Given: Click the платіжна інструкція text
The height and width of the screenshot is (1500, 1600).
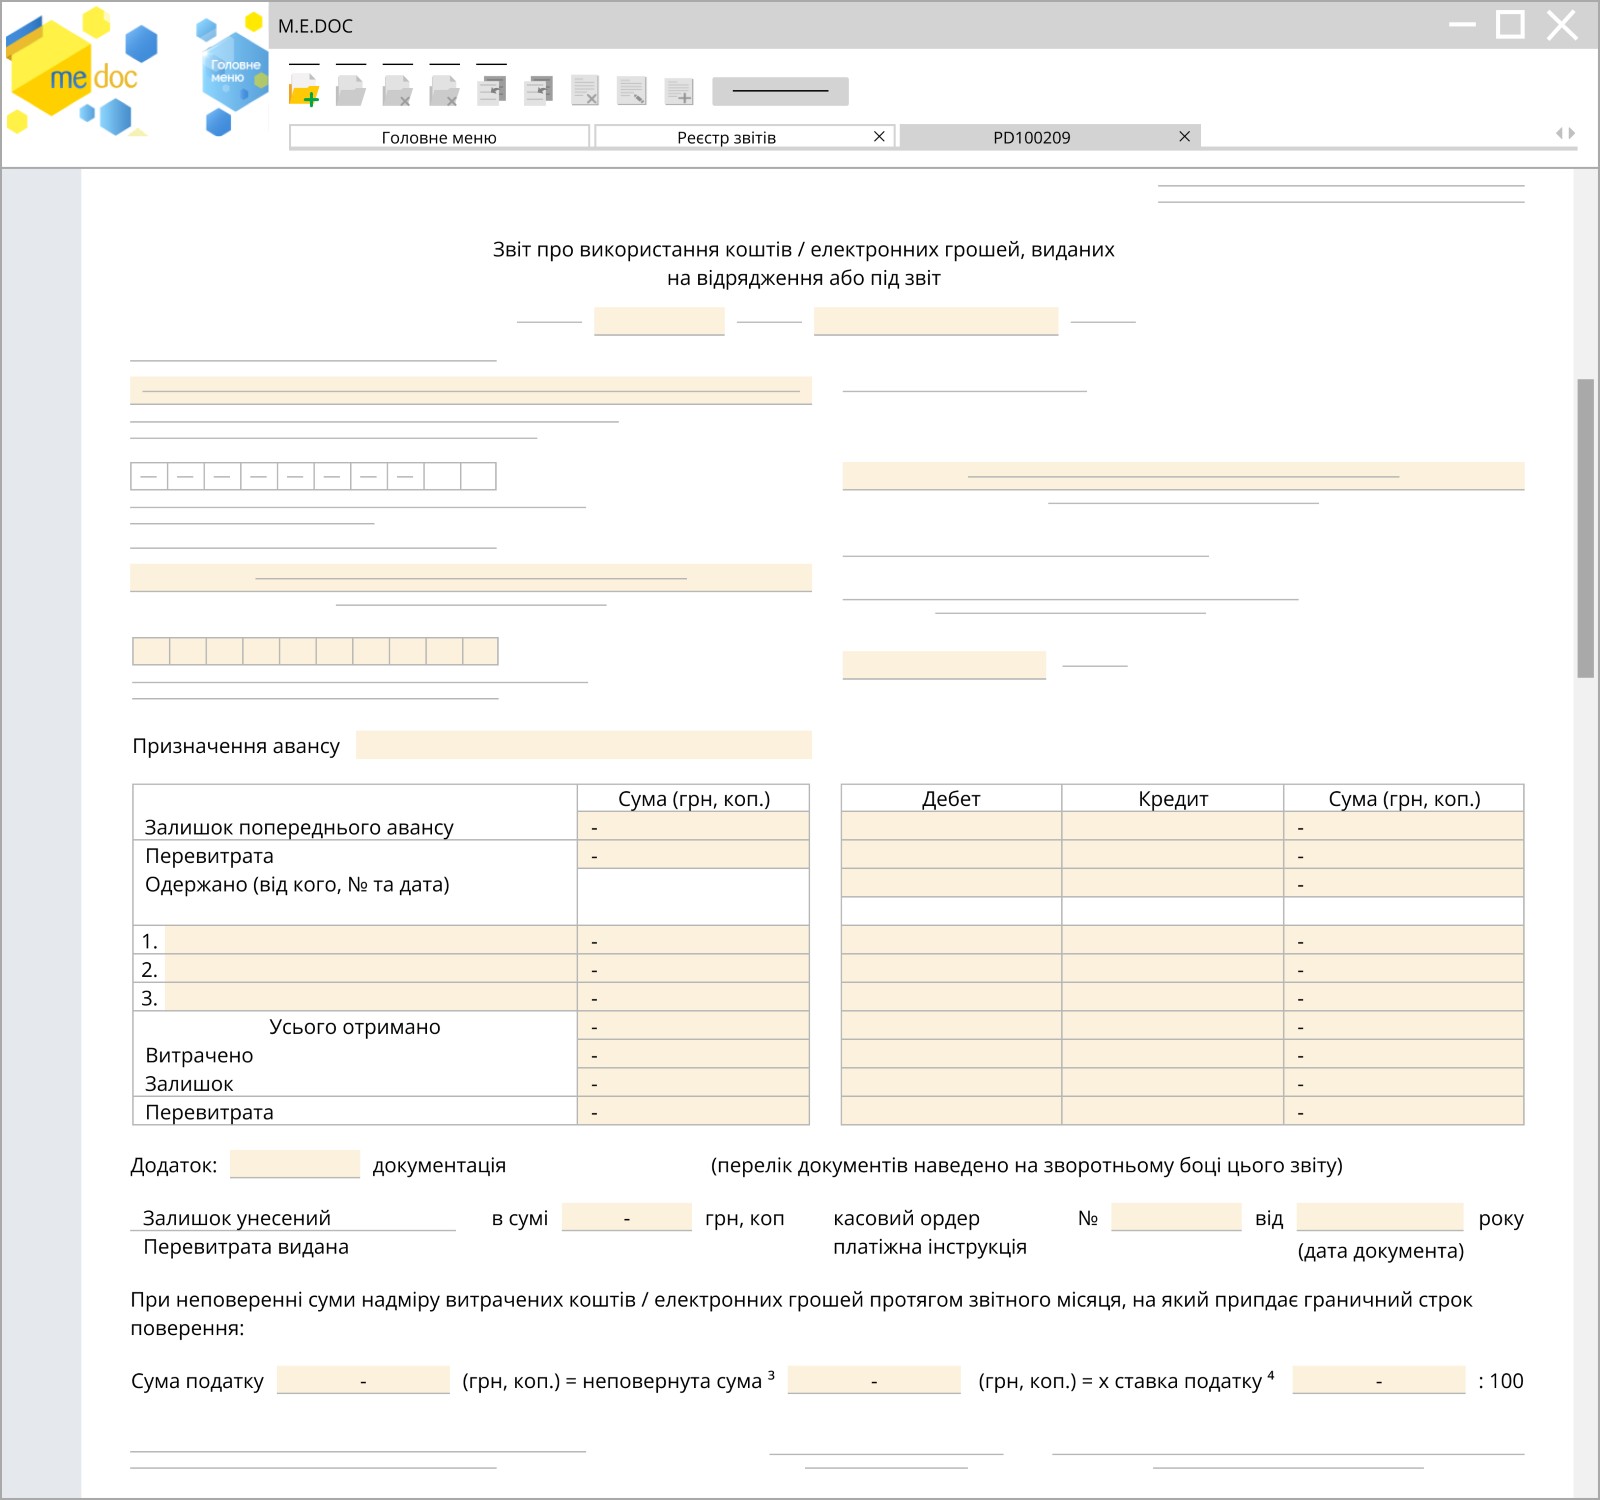Looking at the screenshot, I should tap(930, 1246).
